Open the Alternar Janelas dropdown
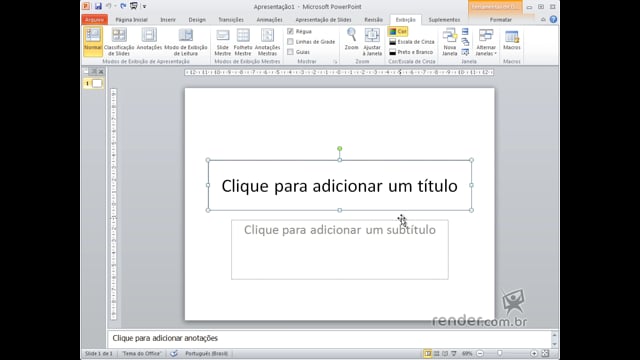Screen dimensions: 640x360 (486, 41)
